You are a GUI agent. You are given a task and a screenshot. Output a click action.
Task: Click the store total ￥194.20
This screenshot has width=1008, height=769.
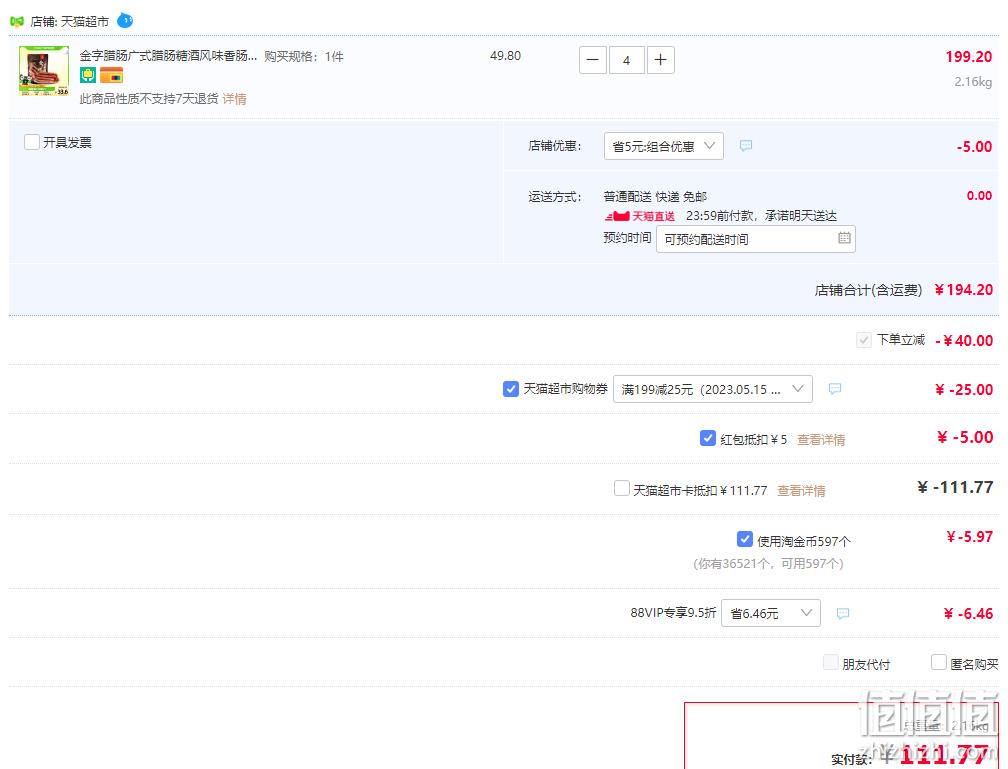pyautogui.click(x=963, y=290)
